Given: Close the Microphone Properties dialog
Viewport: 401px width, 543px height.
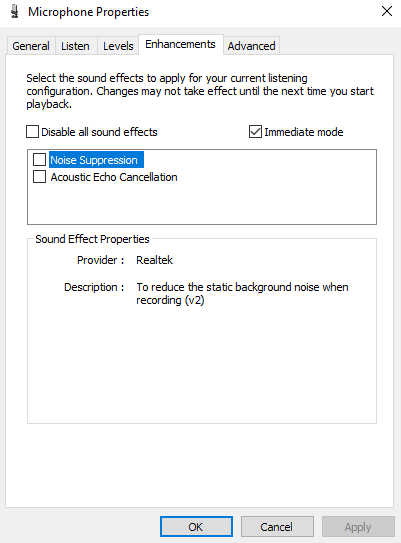Looking at the screenshot, I should [x=386, y=11].
